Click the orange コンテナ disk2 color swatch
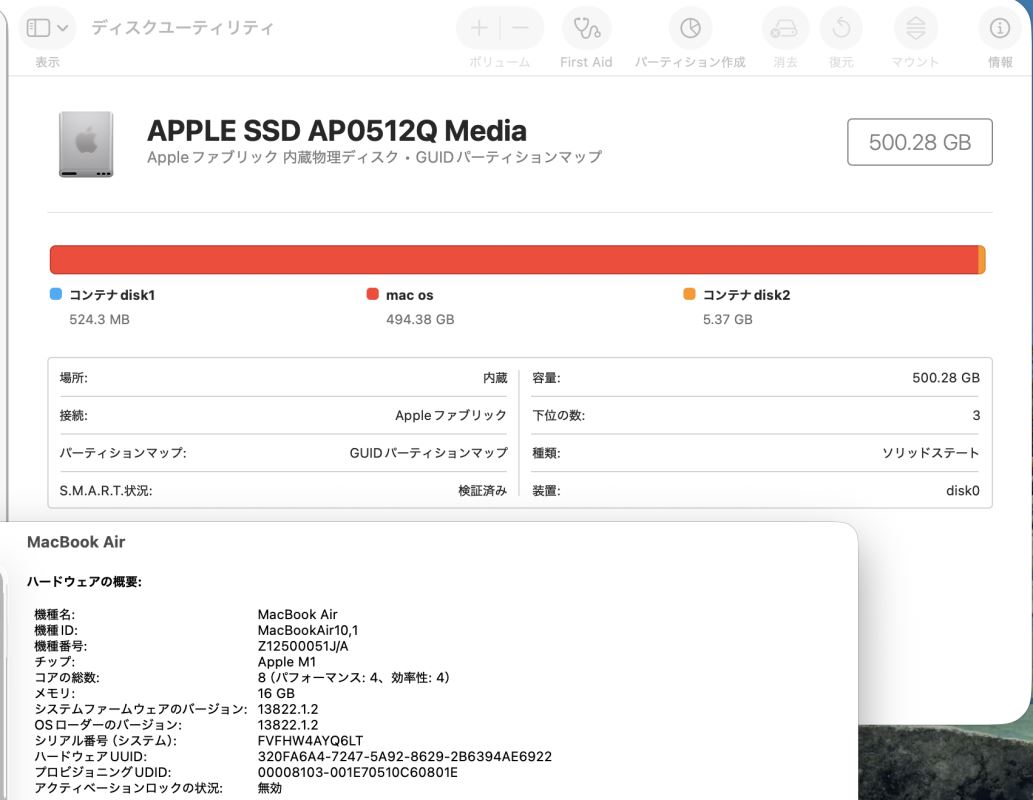The image size is (1033, 800). tap(689, 295)
